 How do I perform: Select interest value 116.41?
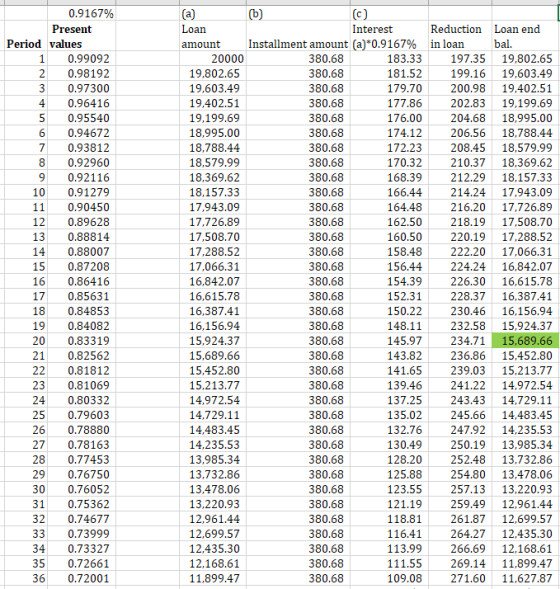405,534
